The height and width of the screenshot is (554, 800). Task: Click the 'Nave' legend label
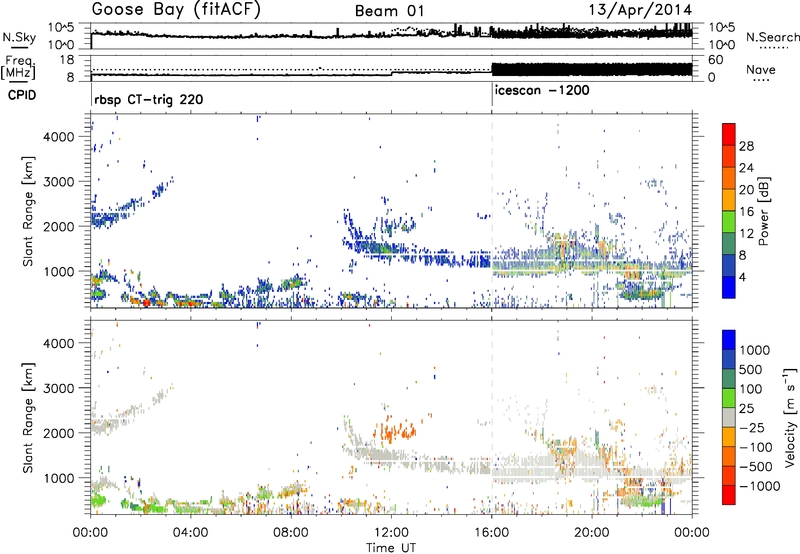[x=761, y=69]
